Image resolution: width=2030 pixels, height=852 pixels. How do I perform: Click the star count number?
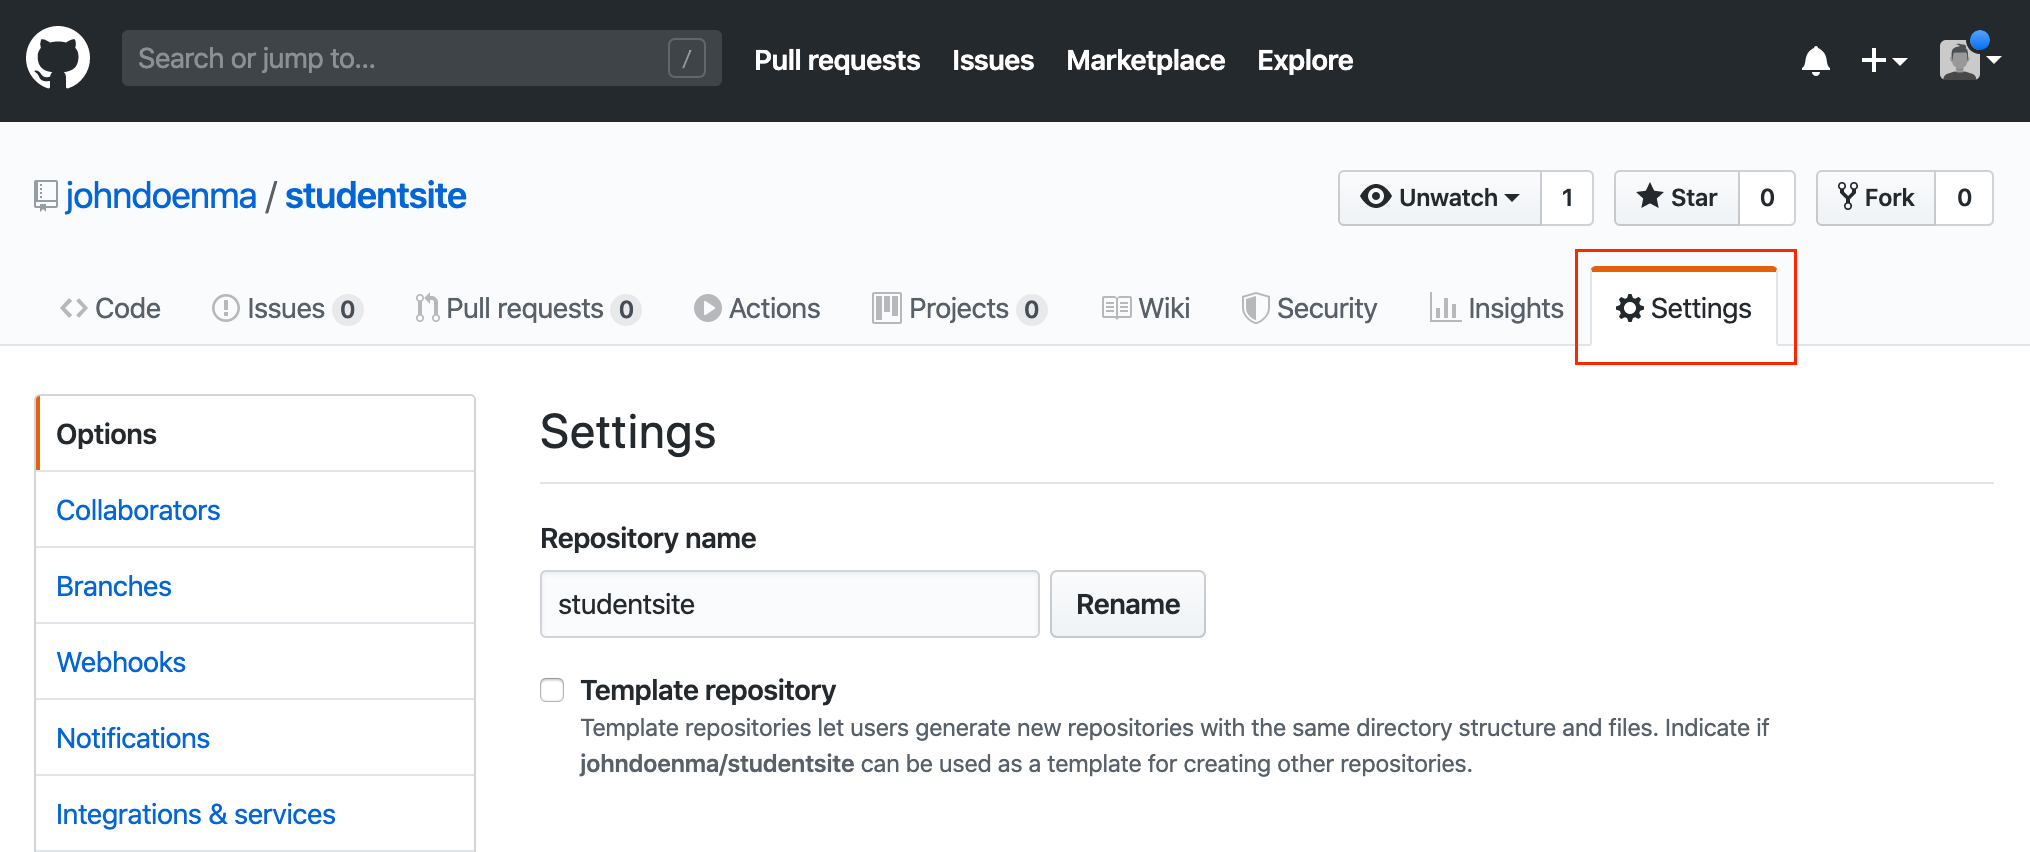(x=1767, y=198)
